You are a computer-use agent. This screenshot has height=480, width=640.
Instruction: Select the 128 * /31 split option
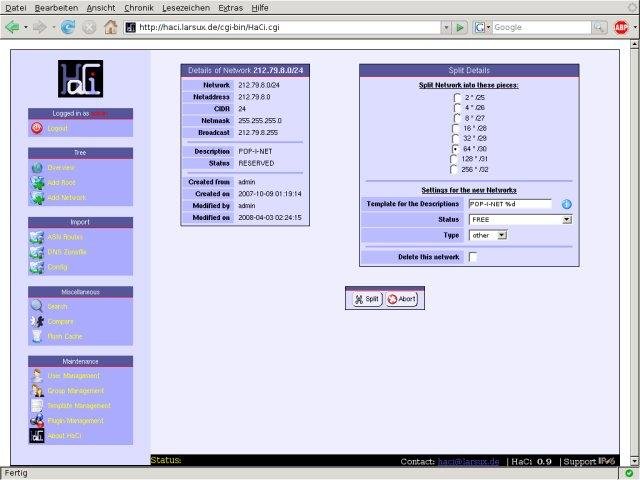coord(454,159)
